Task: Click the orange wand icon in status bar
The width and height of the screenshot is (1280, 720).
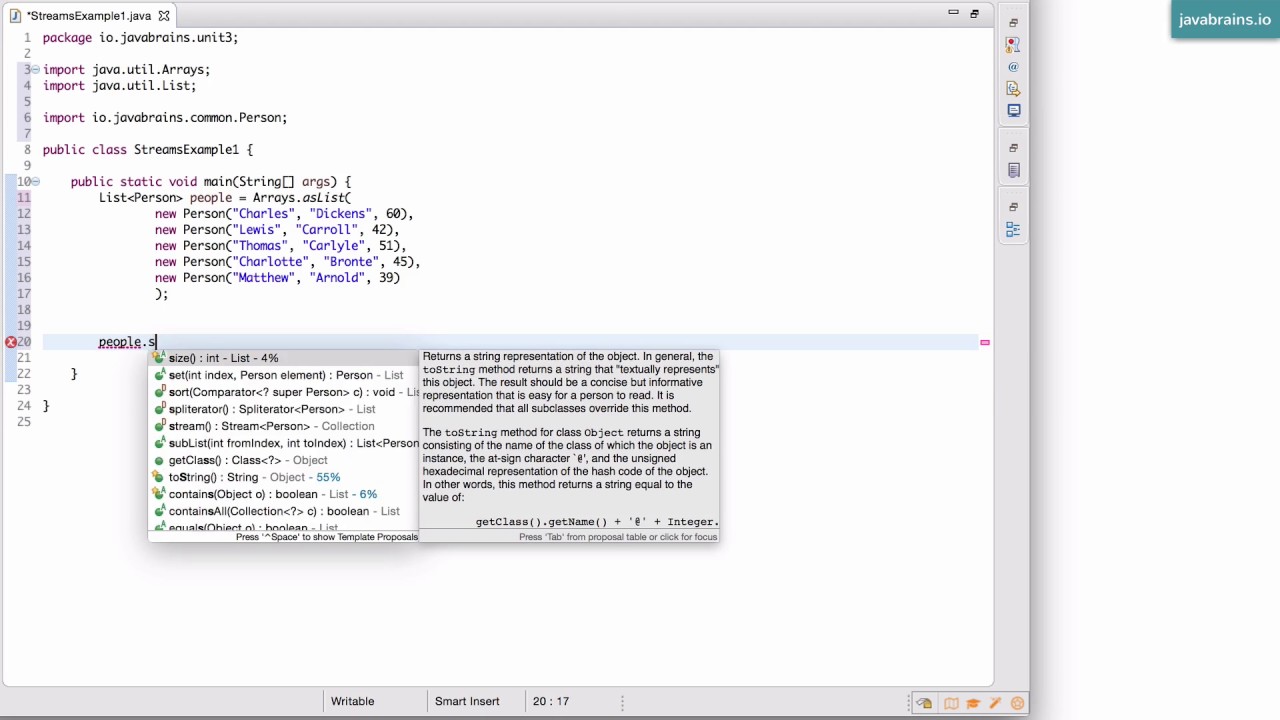Action: click(996, 703)
